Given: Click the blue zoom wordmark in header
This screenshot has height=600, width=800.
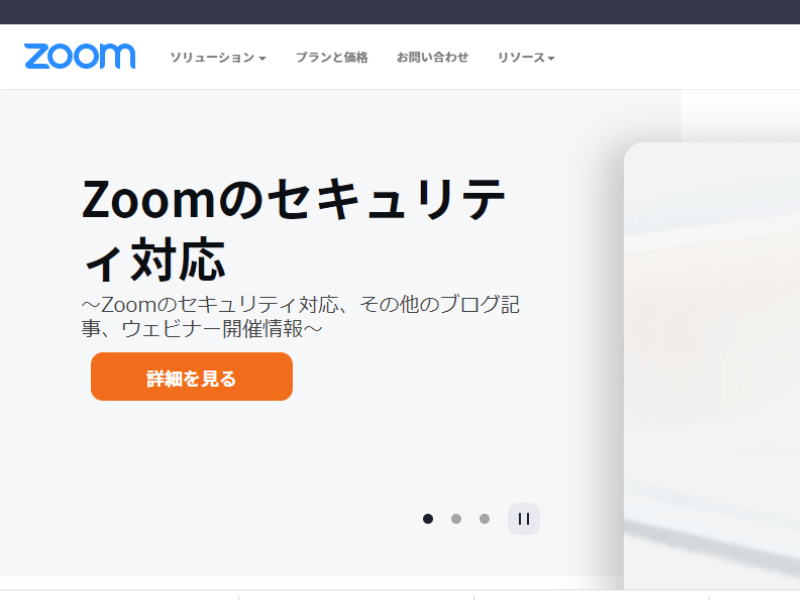Looking at the screenshot, I should [80, 56].
